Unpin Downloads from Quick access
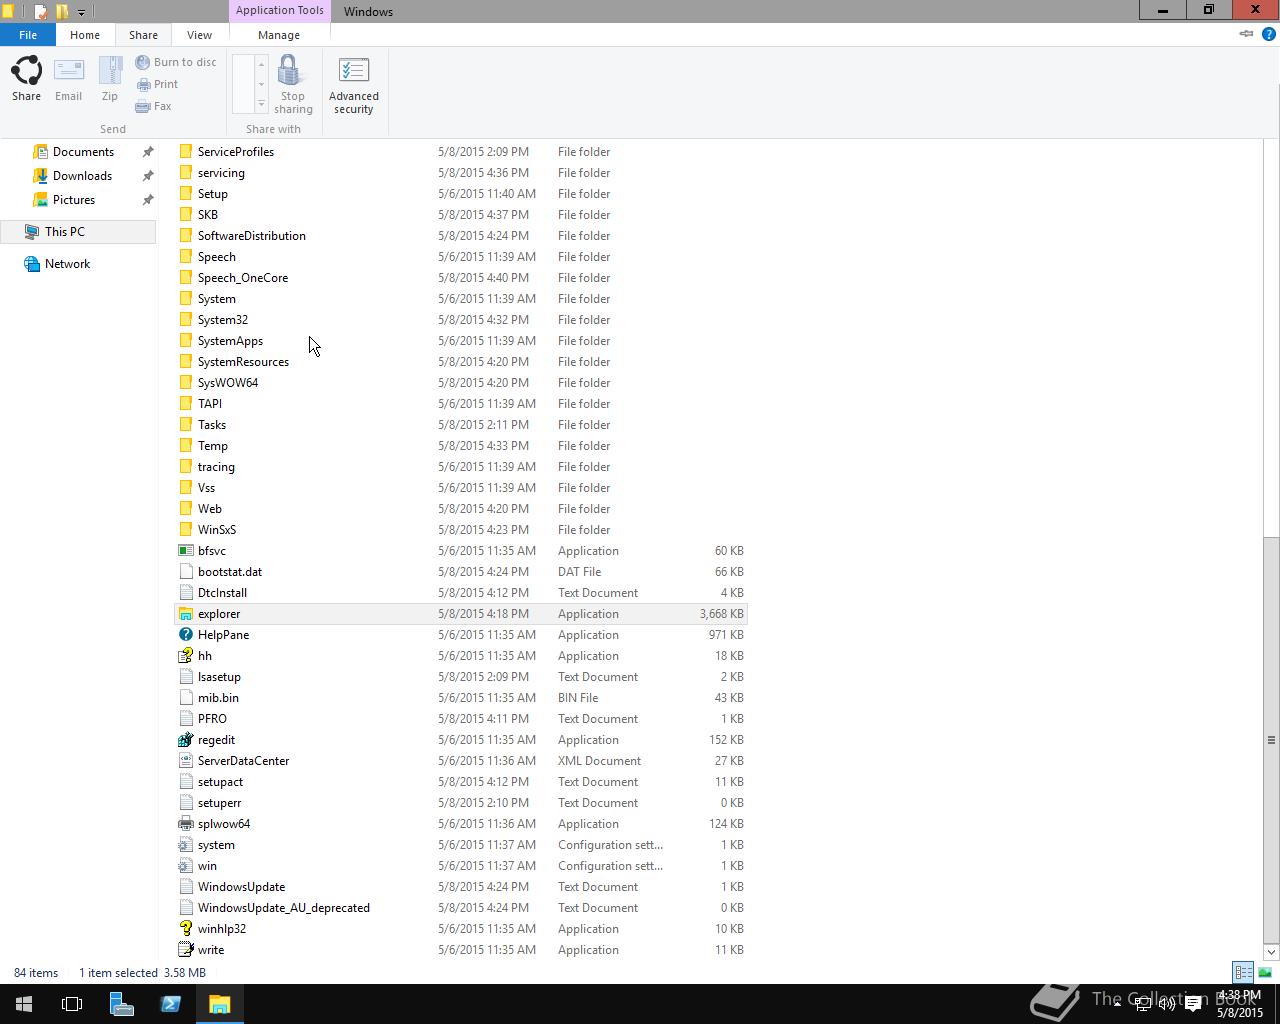Image resolution: width=1280 pixels, height=1024 pixels. (x=148, y=176)
